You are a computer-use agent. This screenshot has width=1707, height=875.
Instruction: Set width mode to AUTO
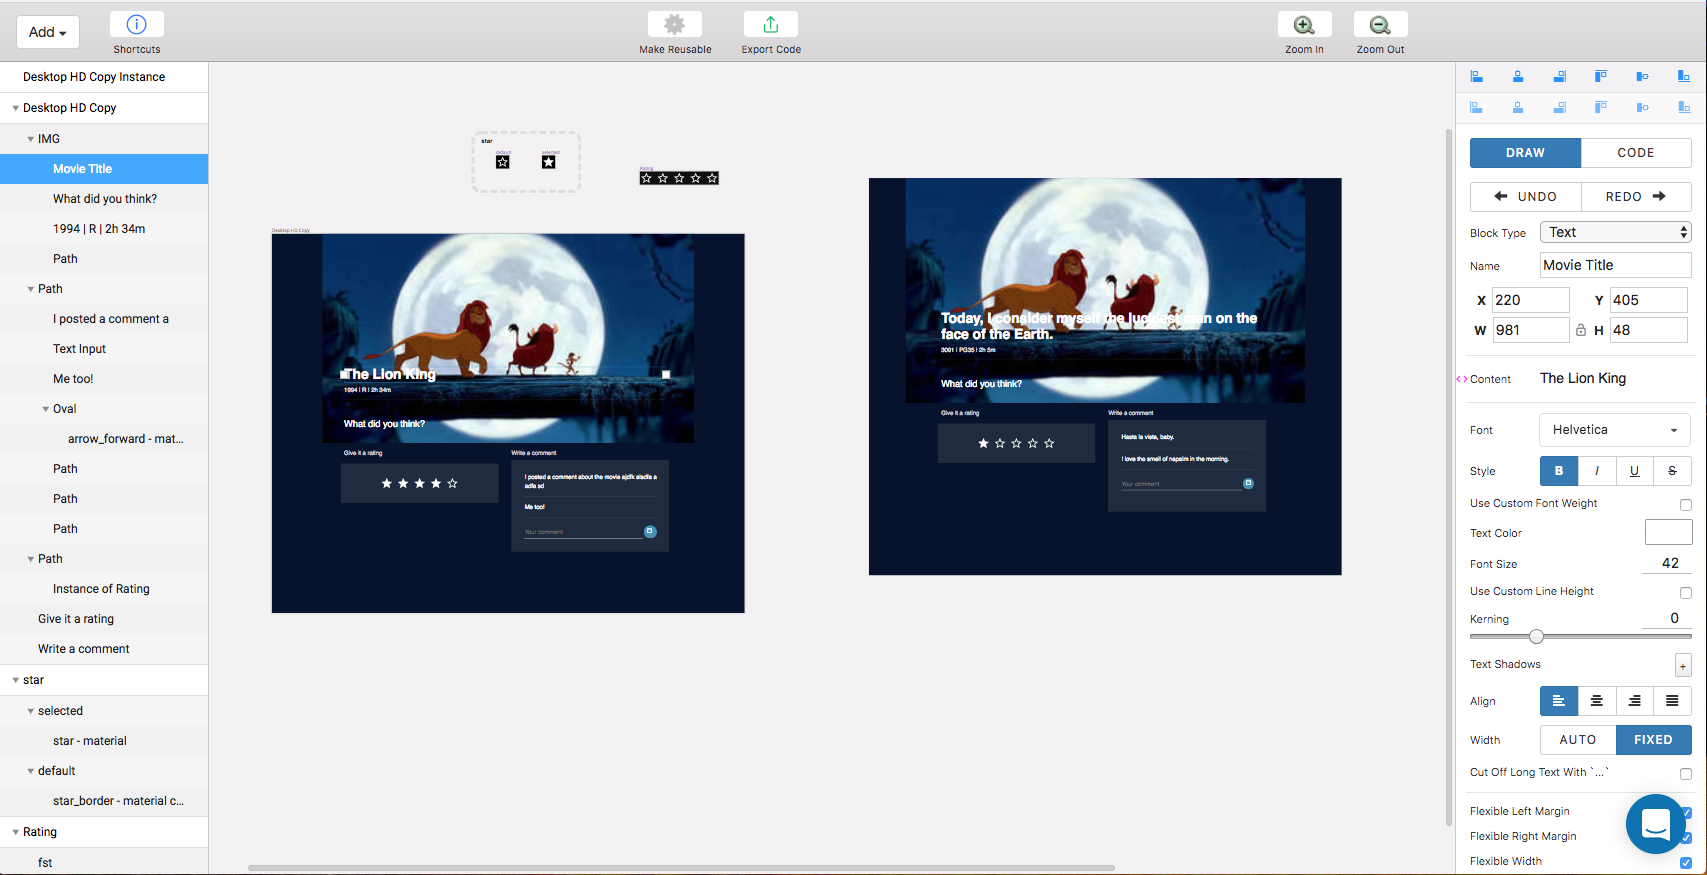click(x=1578, y=740)
